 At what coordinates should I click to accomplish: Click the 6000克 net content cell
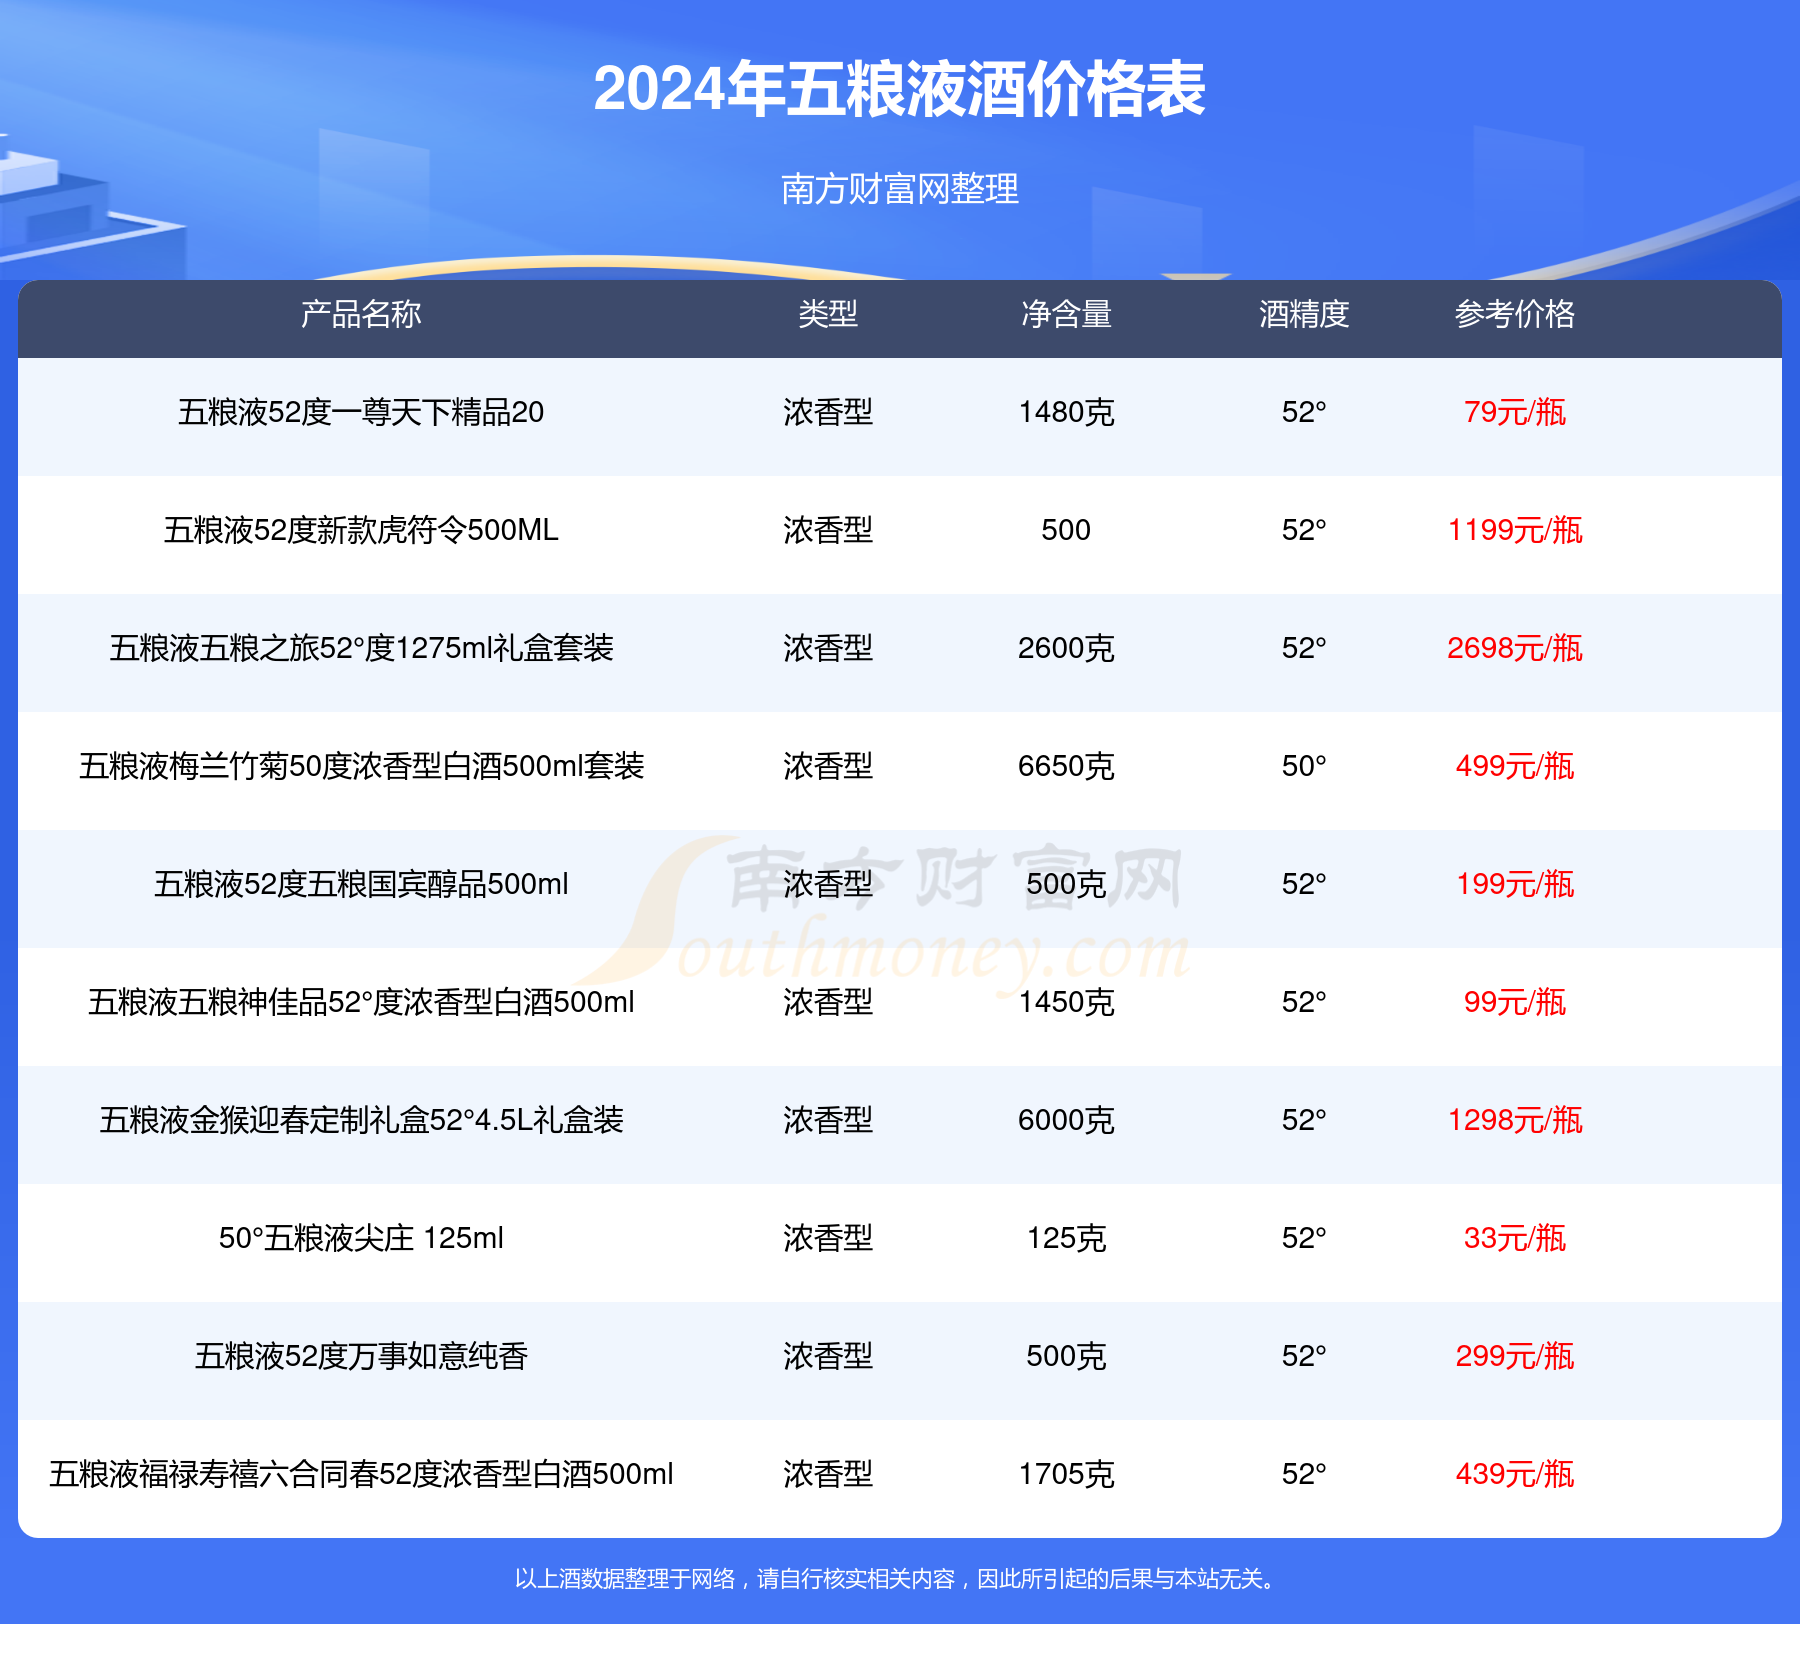tap(1066, 1120)
